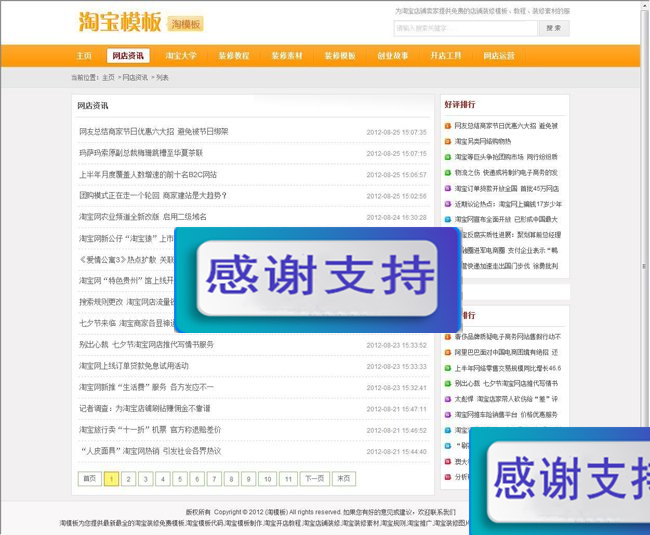Go to page 8 in pagination
The image size is (650, 535).
point(231,479)
